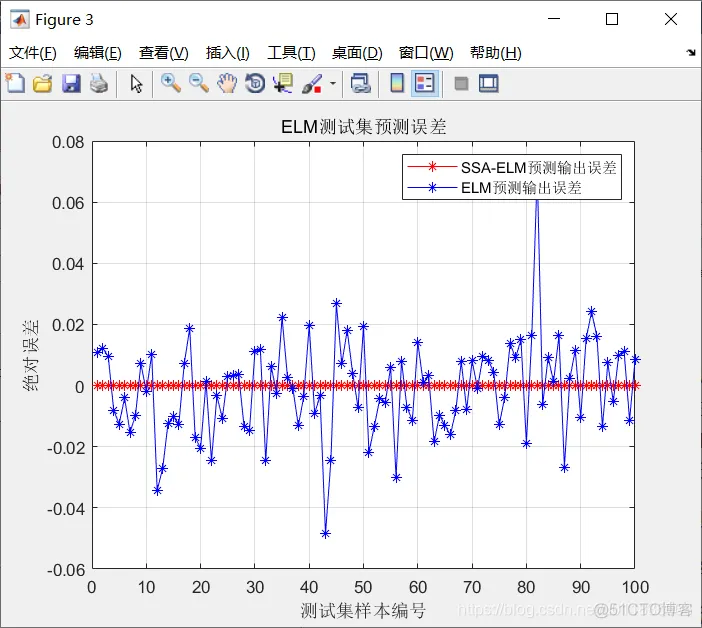
Task: Open a file via folder icon
Action: click(x=43, y=84)
